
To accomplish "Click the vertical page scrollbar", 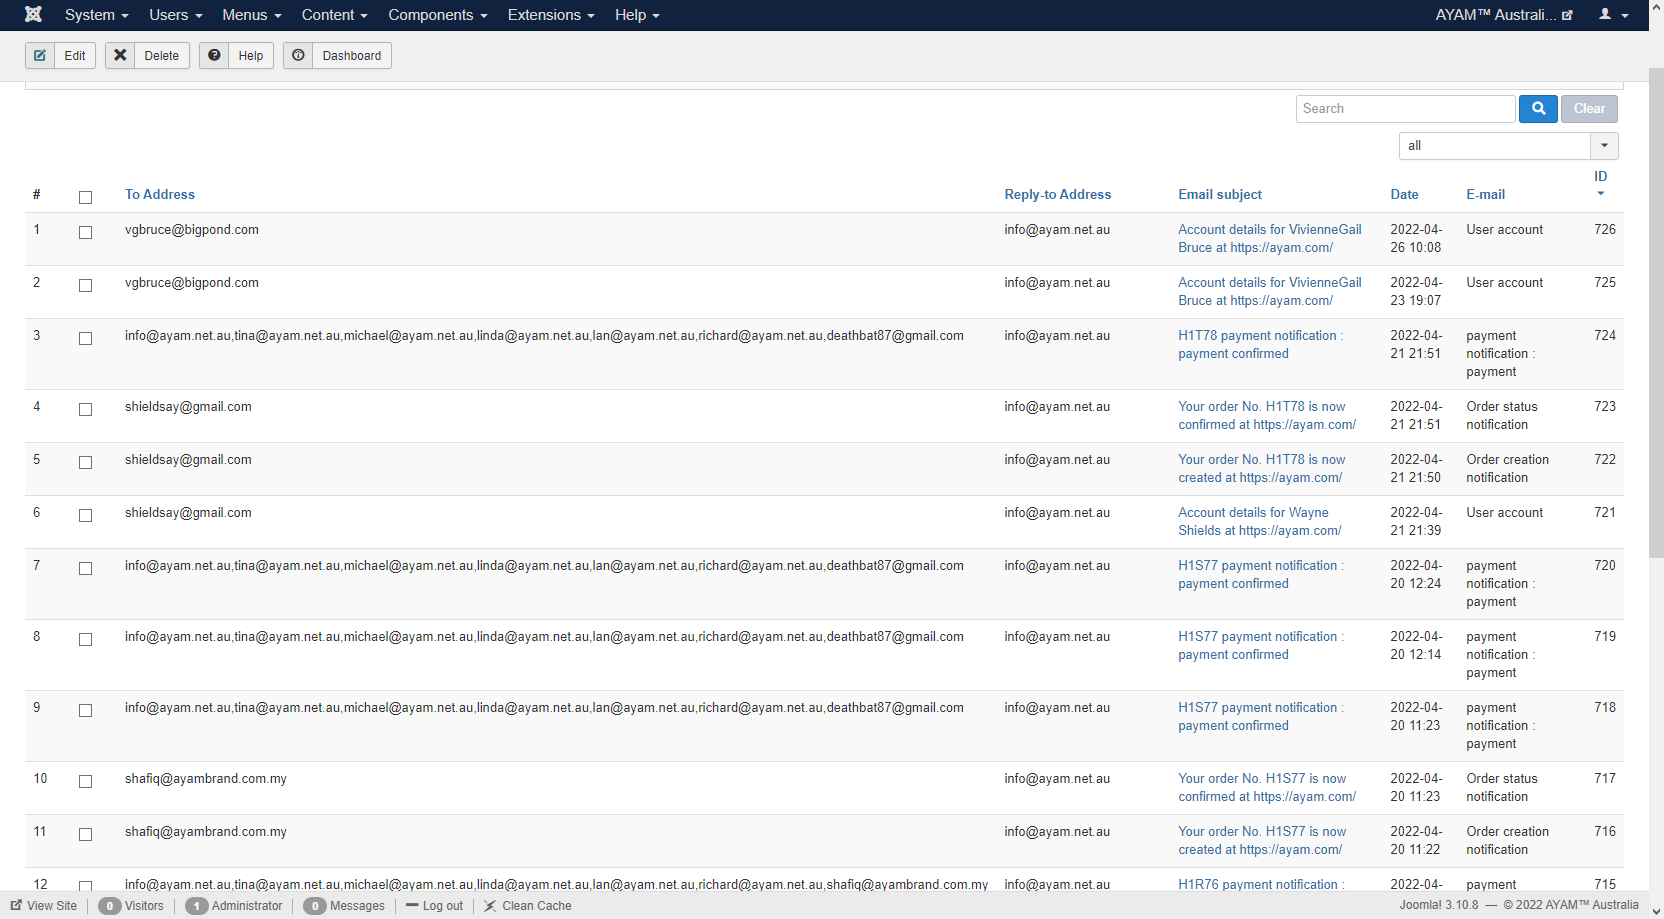I will pyautogui.click(x=1656, y=300).
